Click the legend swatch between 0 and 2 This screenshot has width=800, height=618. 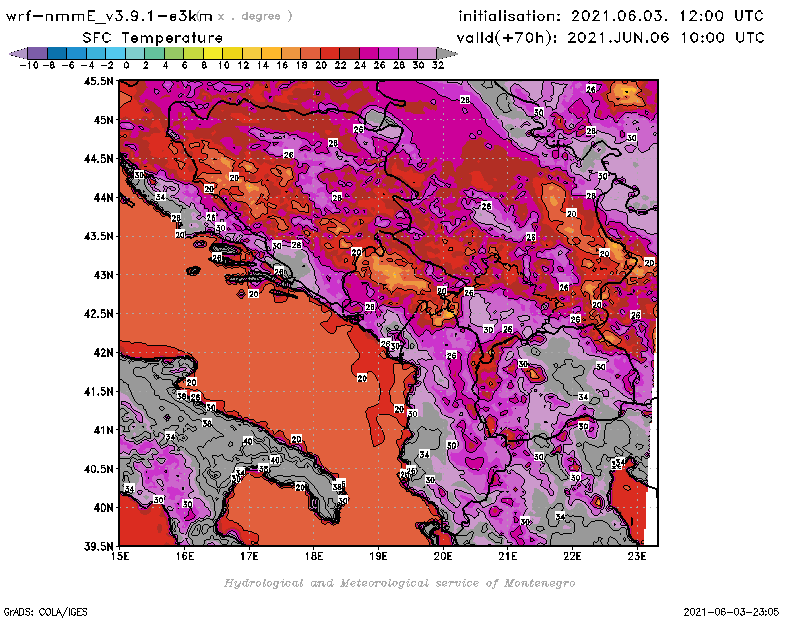coord(135,53)
